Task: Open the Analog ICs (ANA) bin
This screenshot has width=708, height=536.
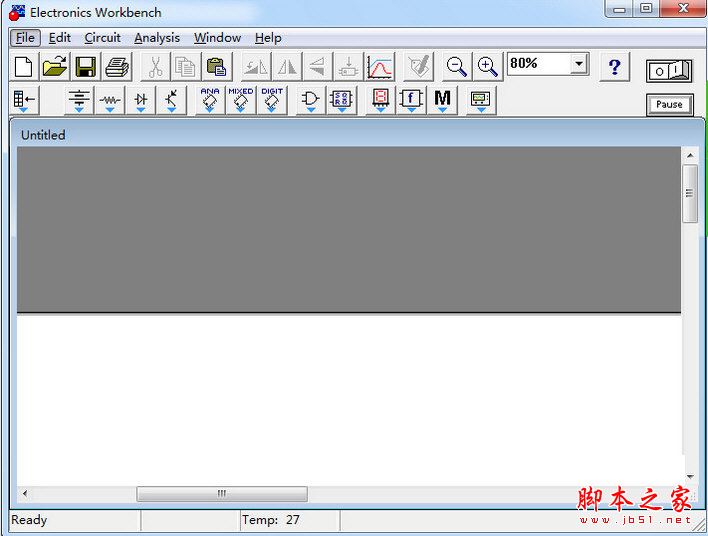Action: click(x=210, y=100)
